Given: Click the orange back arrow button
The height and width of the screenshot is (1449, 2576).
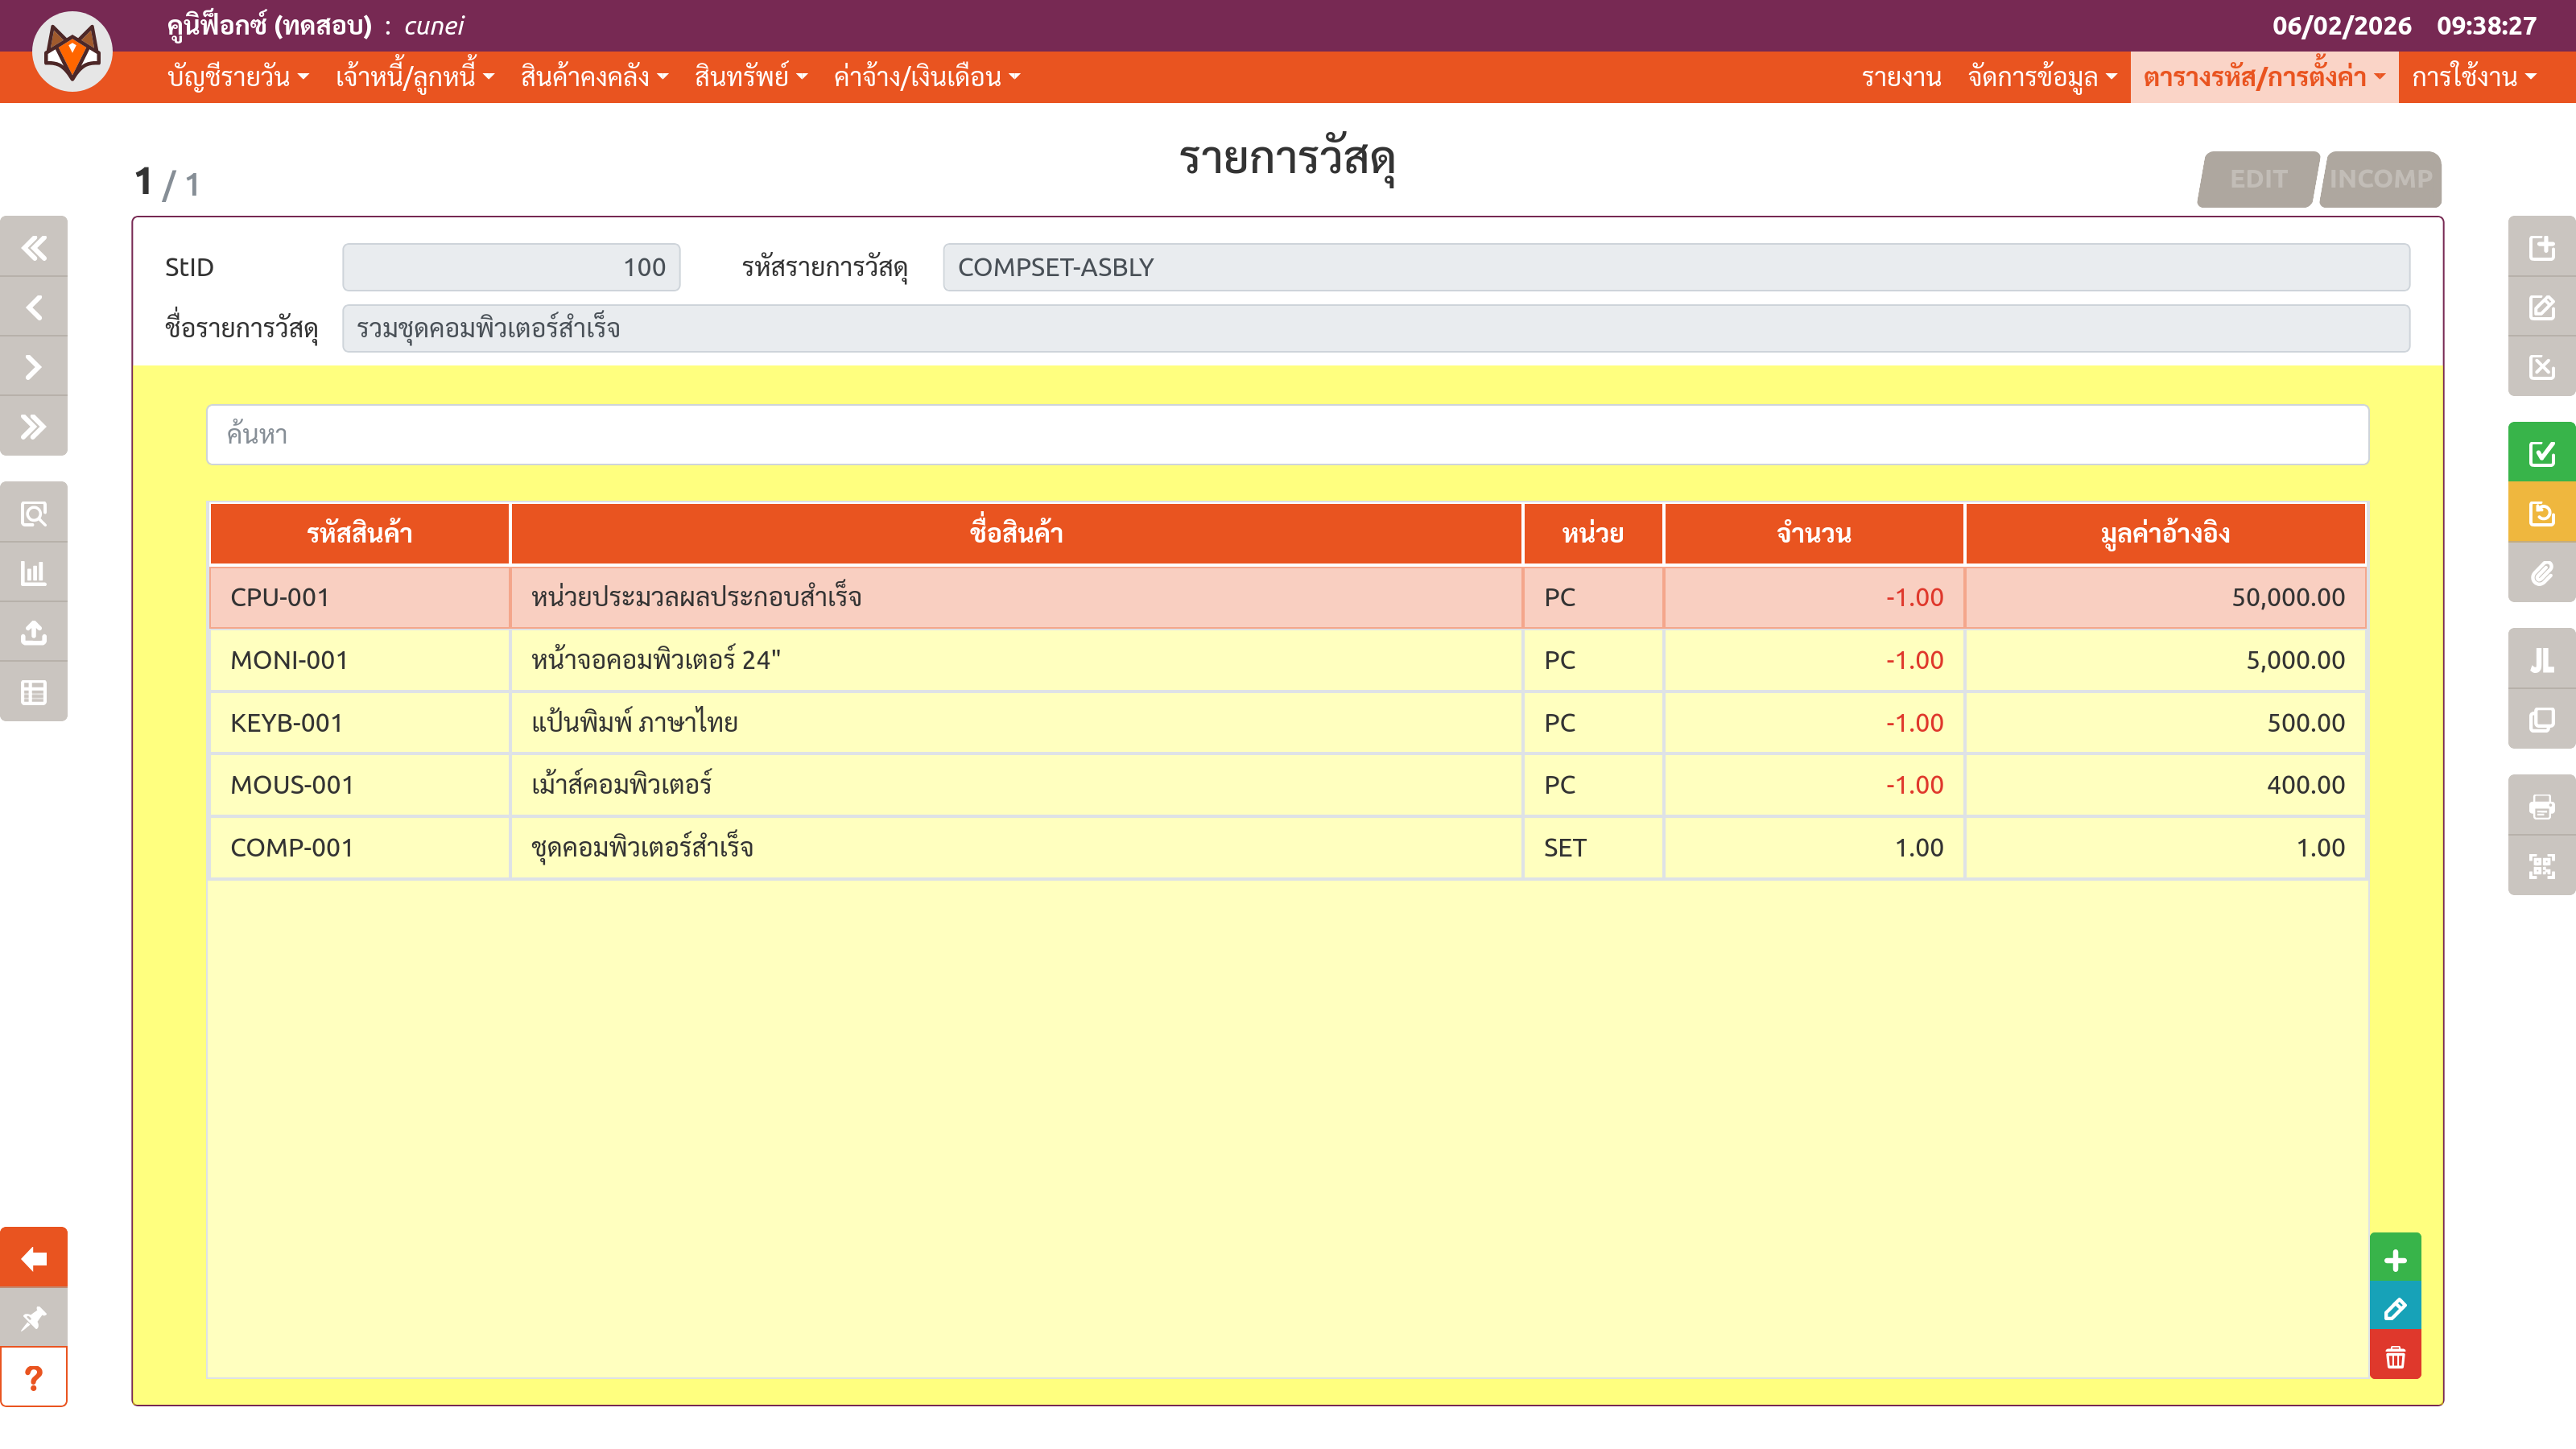Looking at the screenshot, I should click(x=34, y=1258).
